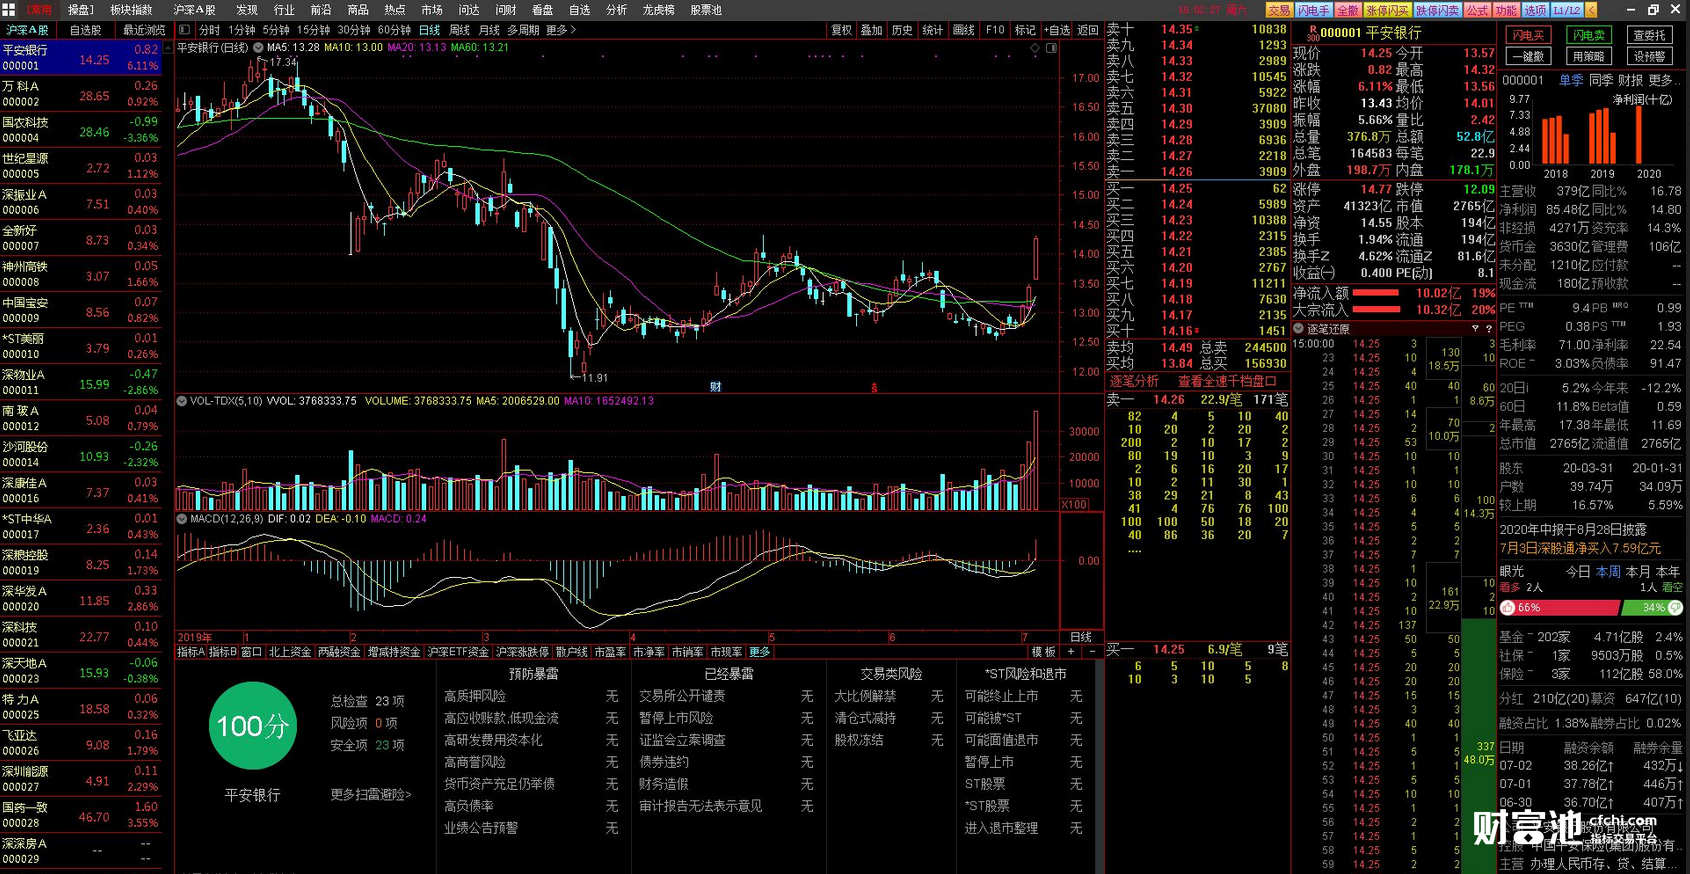Click the 查委托 order query button
The width and height of the screenshot is (1690, 874).
(1649, 35)
